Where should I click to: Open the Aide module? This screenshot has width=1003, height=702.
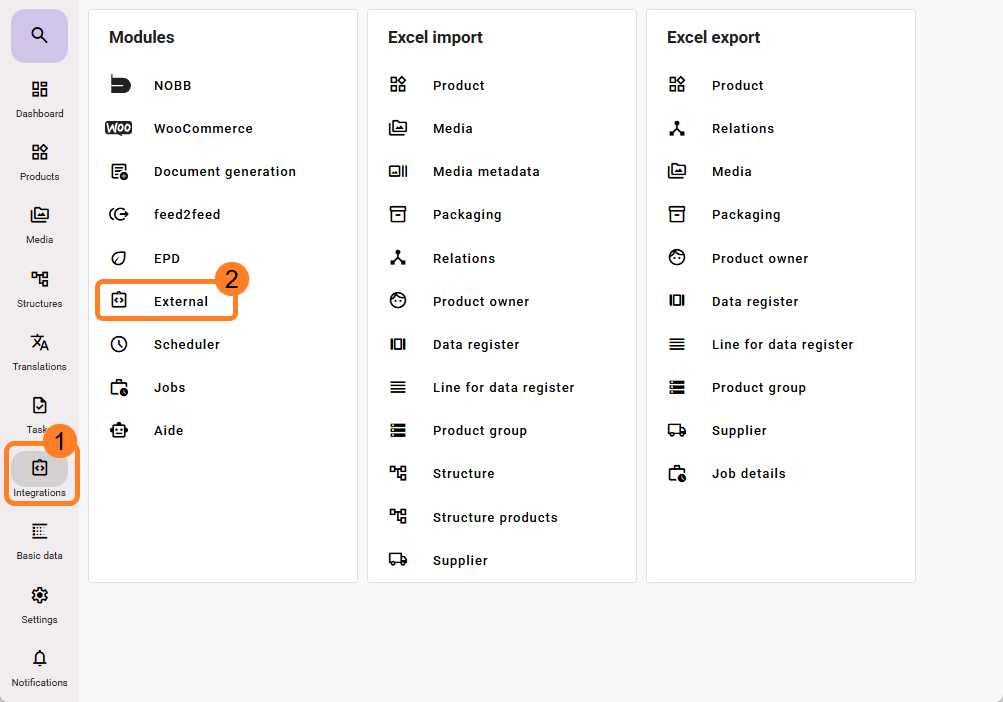(168, 431)
